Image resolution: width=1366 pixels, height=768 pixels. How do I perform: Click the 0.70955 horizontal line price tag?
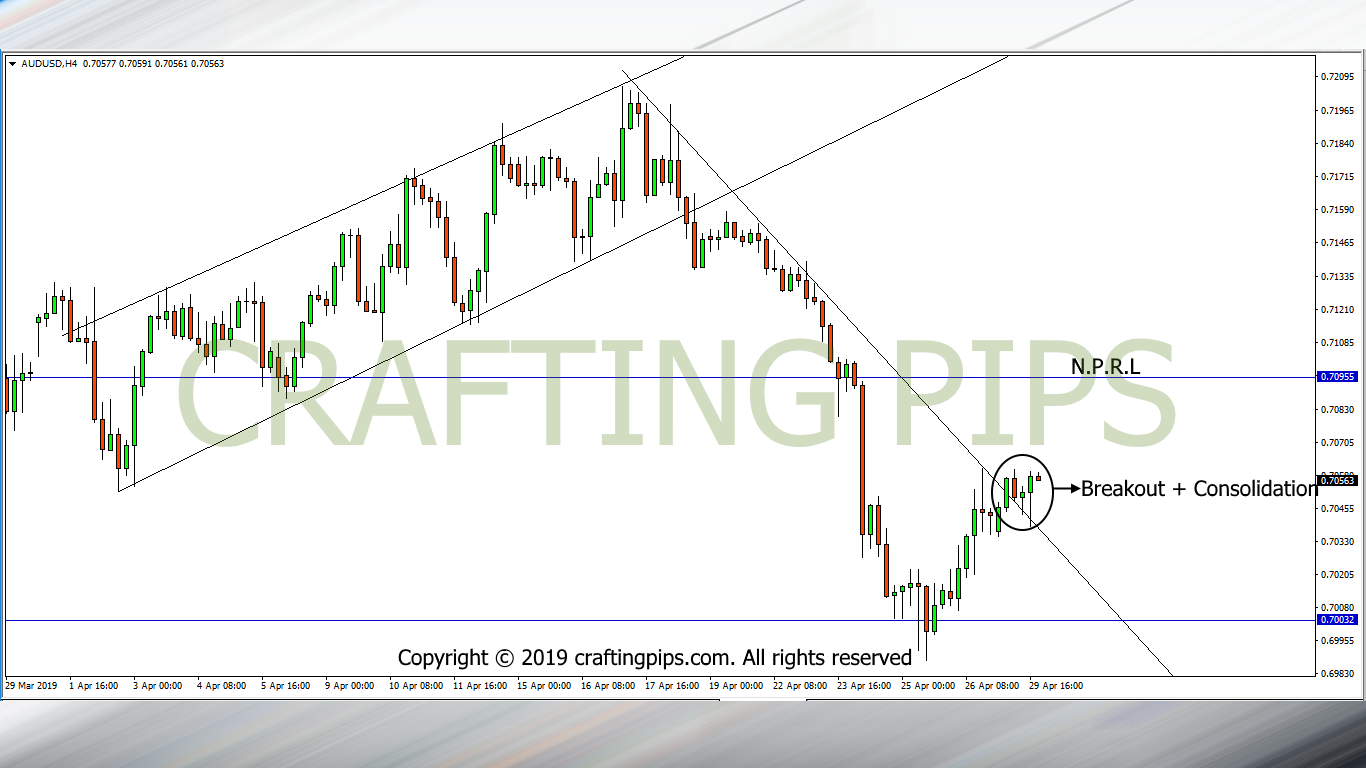1337,377
